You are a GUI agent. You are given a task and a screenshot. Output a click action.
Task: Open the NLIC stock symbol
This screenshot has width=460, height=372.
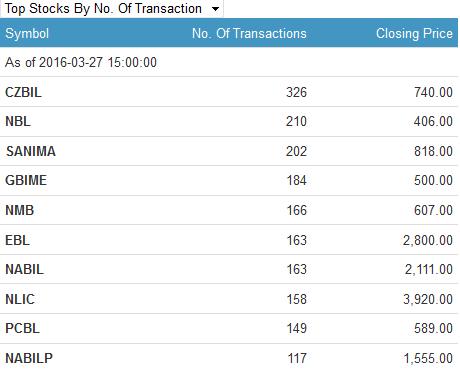click(x=20, y=299)
